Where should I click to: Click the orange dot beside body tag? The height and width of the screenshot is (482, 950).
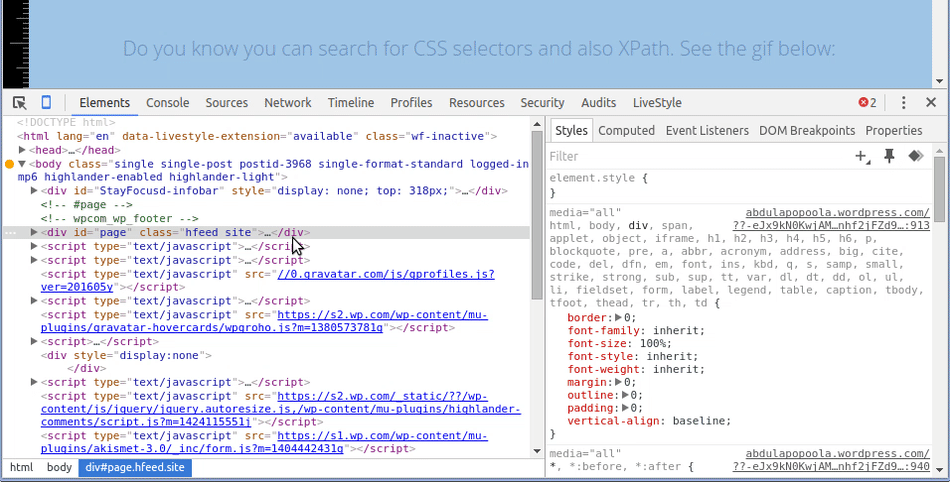click(x=10, y=163)
